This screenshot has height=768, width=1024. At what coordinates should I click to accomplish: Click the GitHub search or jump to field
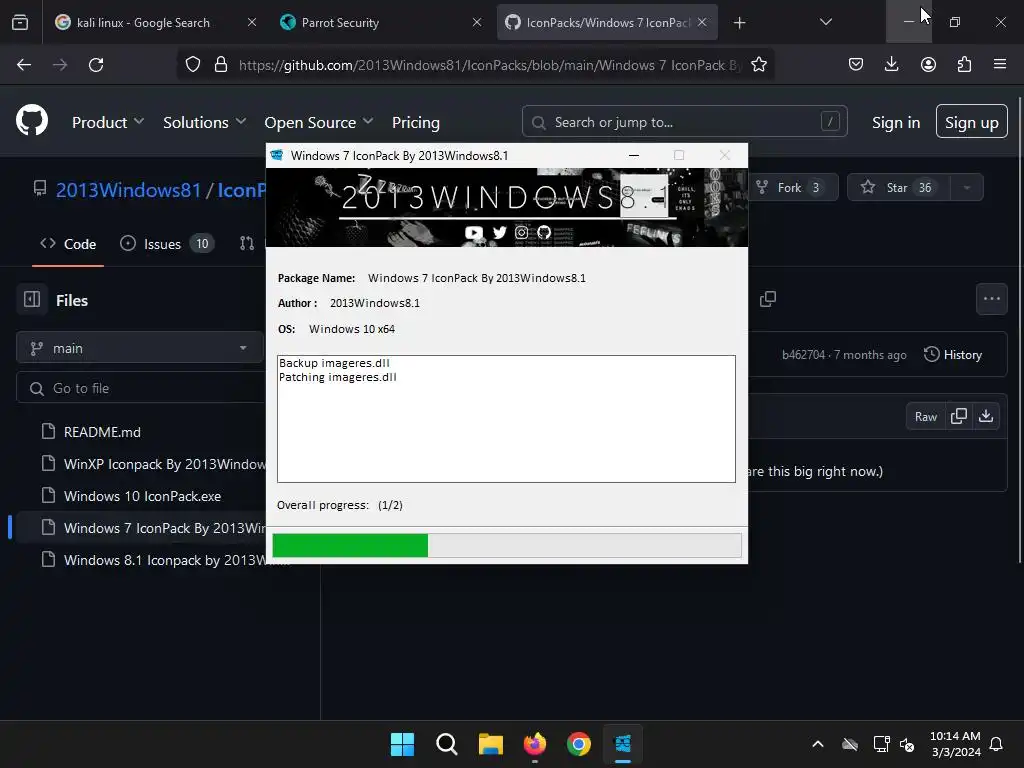click(x=684, y=121)
